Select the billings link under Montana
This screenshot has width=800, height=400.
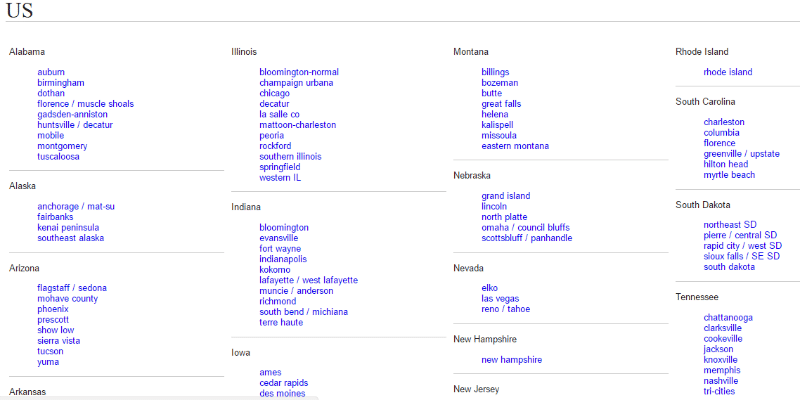coord(495,72)
